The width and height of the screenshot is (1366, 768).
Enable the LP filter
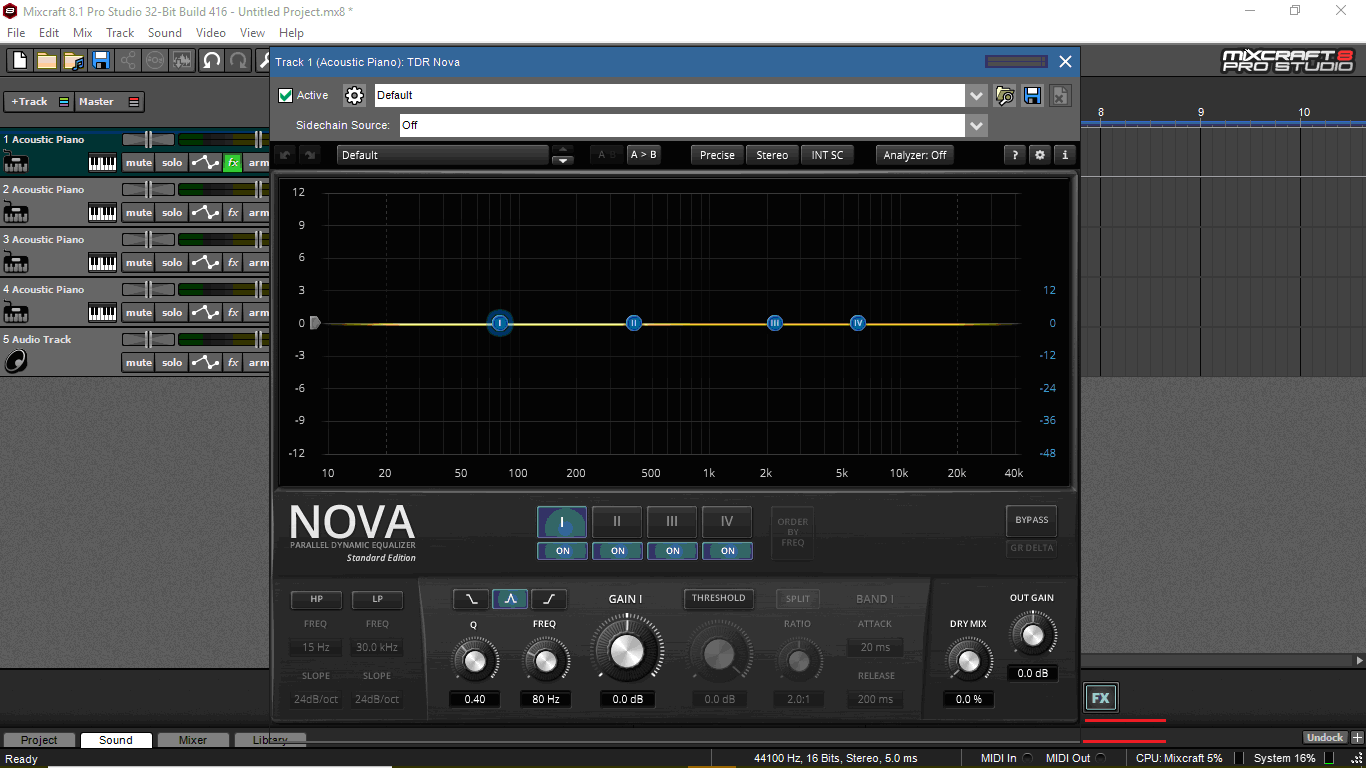377,600
